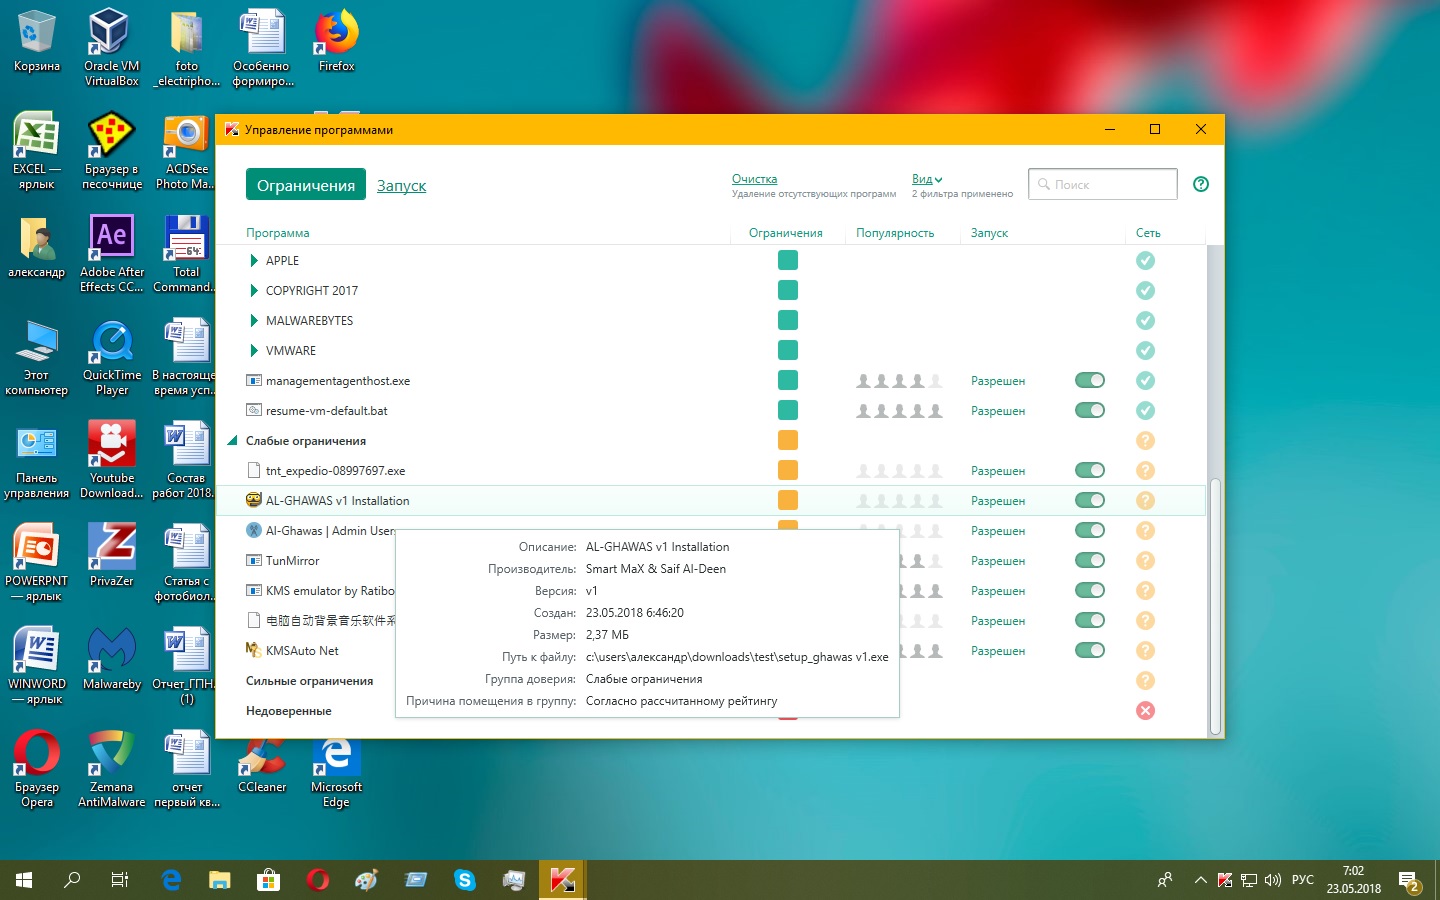Click Разрешен link for managementagenthost.exe

998,381
